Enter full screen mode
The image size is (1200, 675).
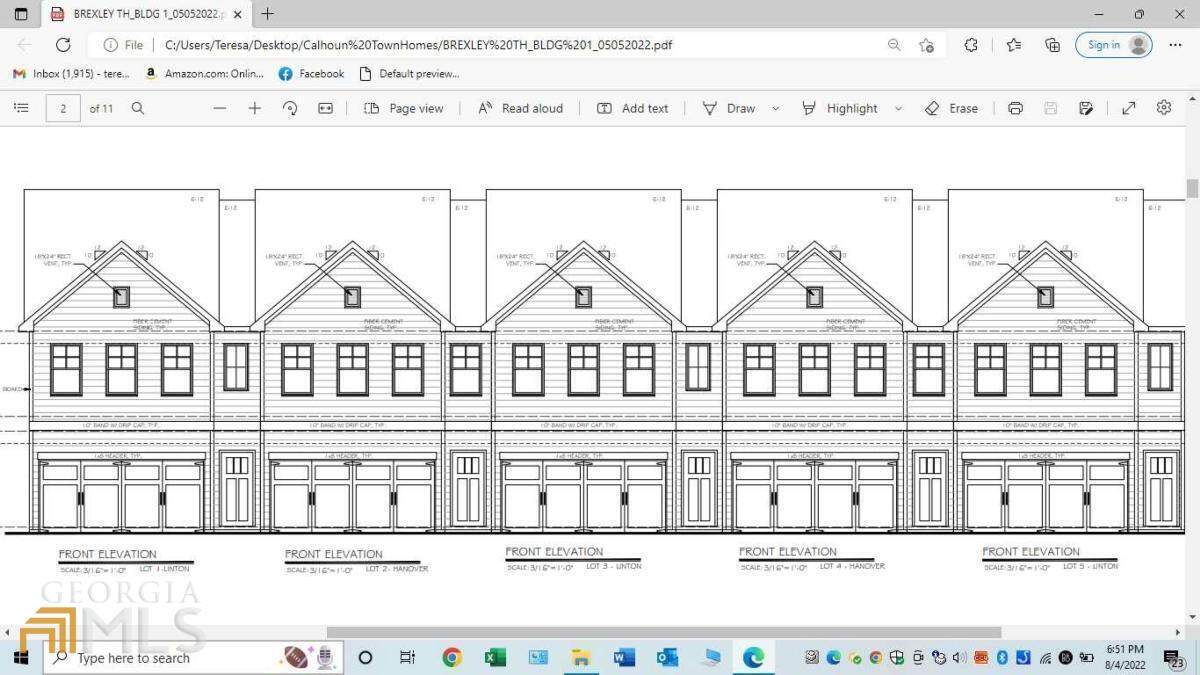[1129, 108]
